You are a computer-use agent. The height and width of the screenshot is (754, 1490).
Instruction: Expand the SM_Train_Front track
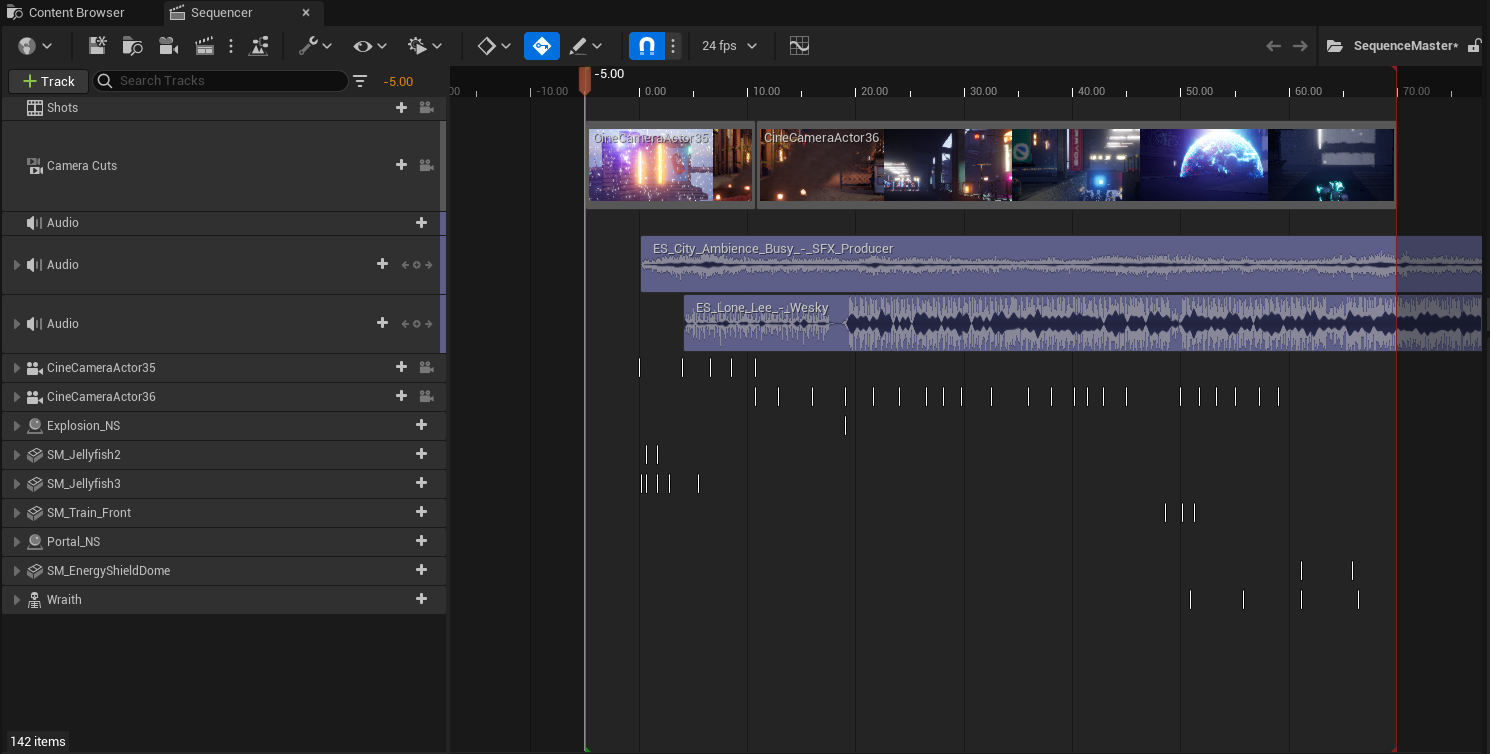(17, 513)
